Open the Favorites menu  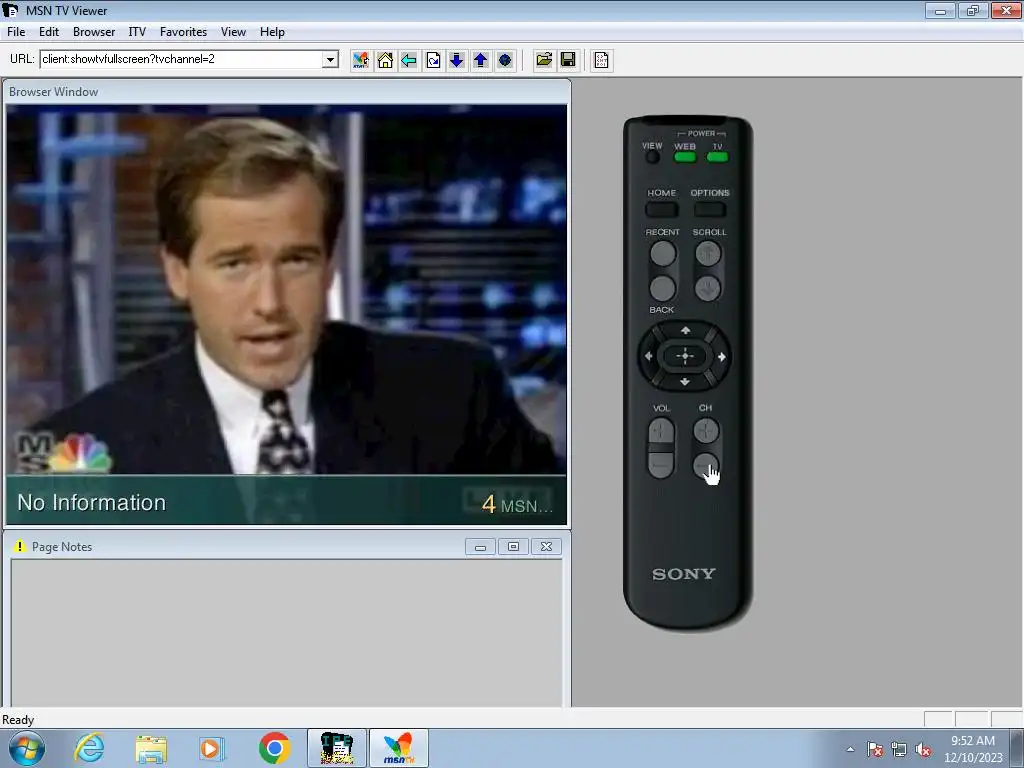click(184, 32)
